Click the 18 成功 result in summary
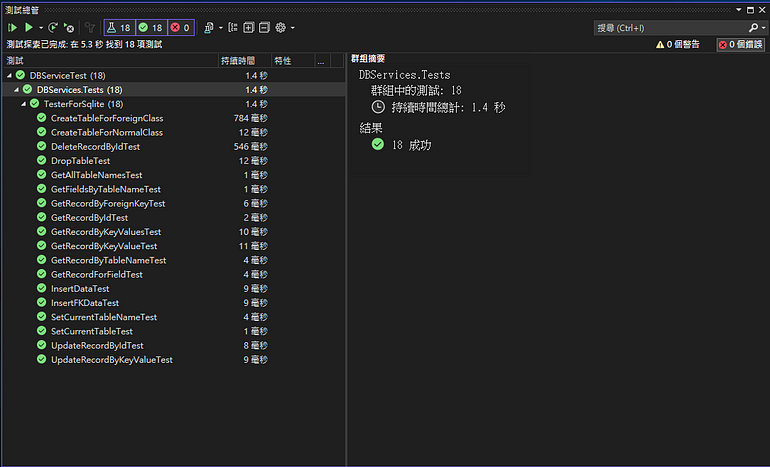 [x=412, y=145]
